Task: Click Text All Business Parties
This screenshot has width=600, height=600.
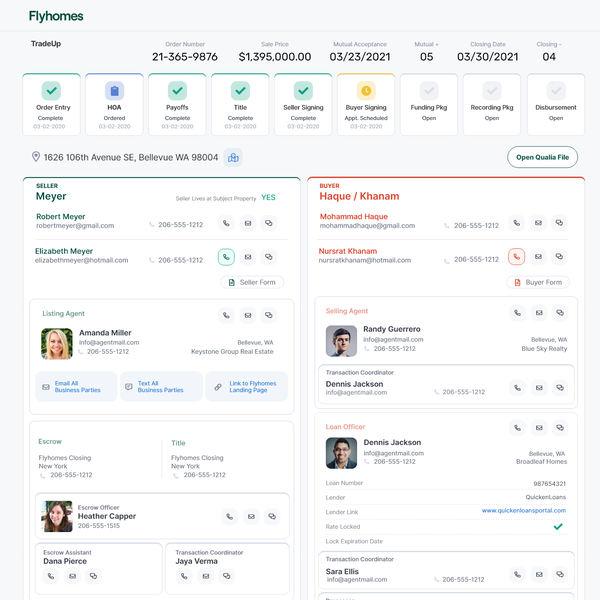Action: point(161,386)
